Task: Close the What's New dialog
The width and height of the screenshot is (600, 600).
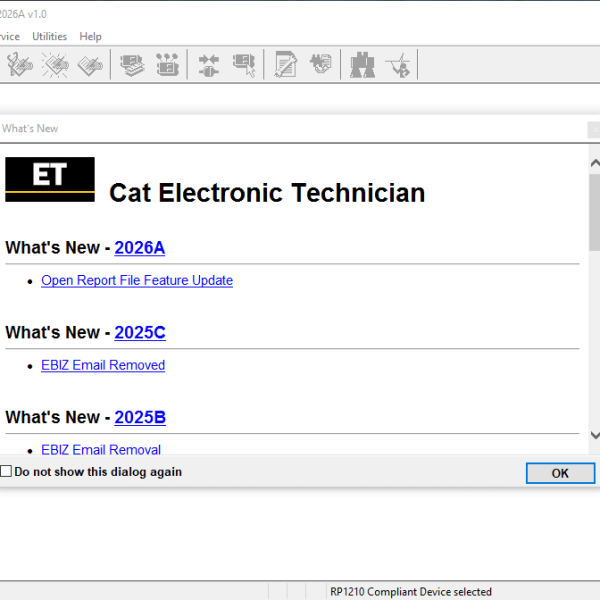Action: (x=594, y=130)
